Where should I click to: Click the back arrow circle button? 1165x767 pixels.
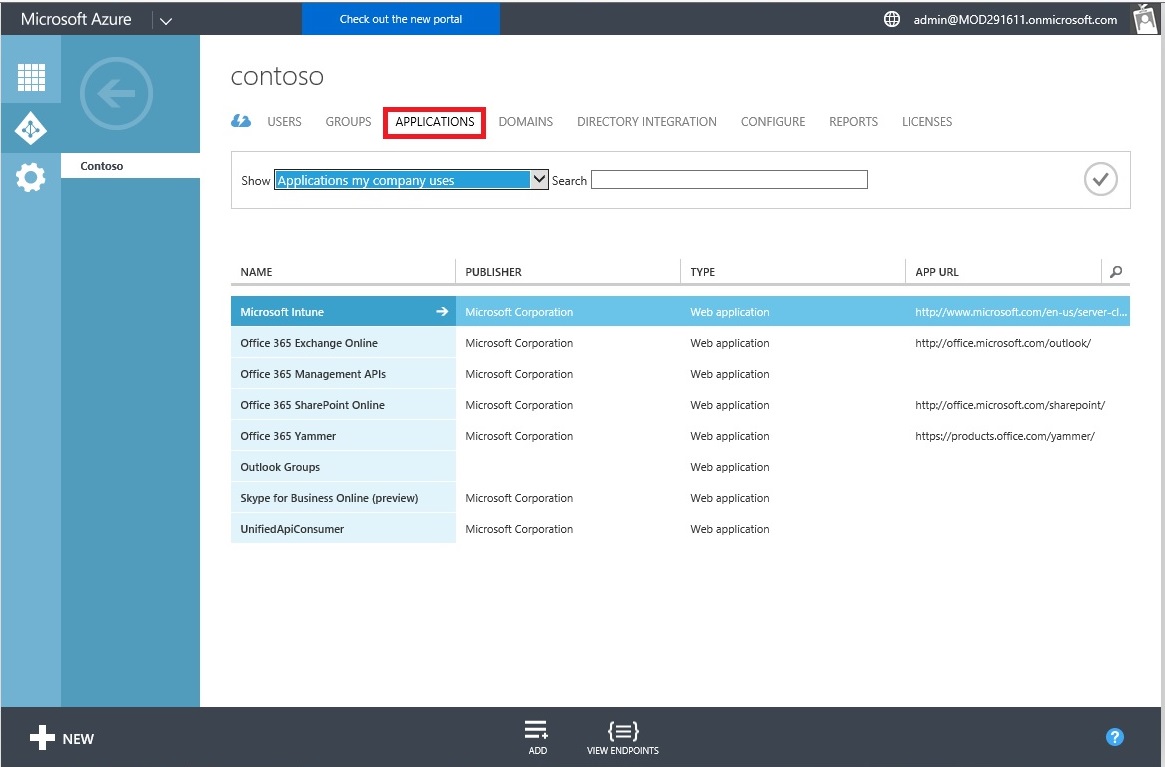(x=116, y=94)
